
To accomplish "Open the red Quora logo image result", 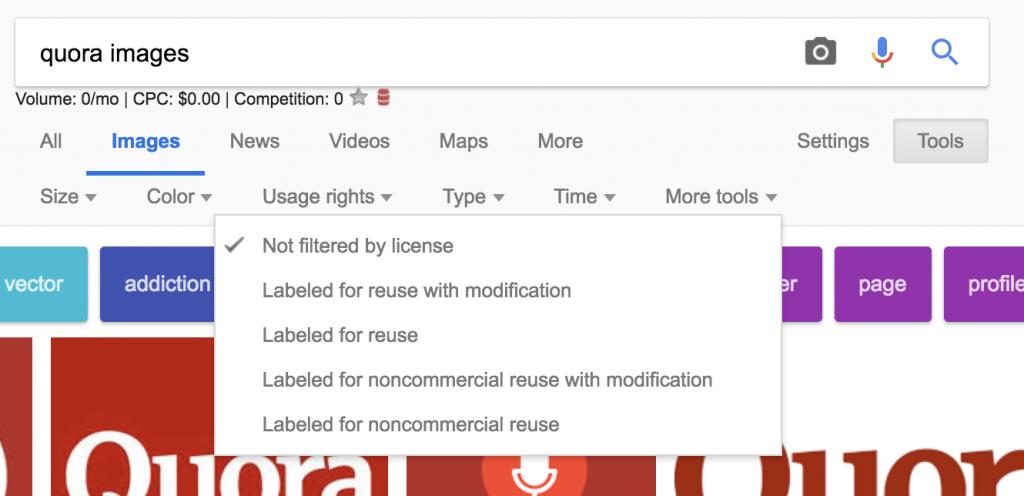I will (x=133, y=416).
